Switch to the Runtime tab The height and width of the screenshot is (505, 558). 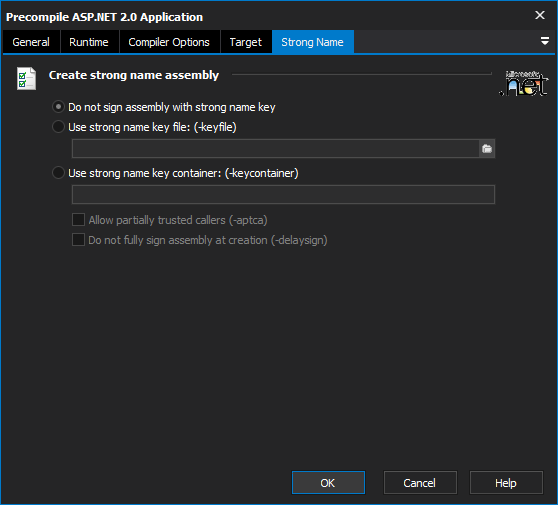click(89, 42)
